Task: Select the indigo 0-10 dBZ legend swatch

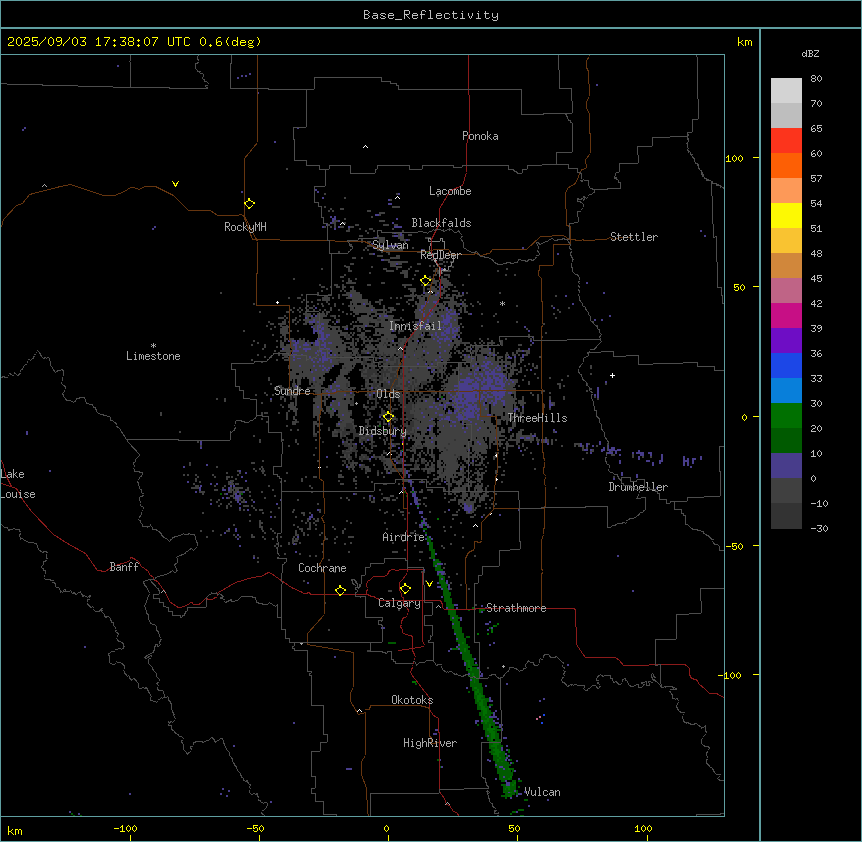Action: pos(786,466)
